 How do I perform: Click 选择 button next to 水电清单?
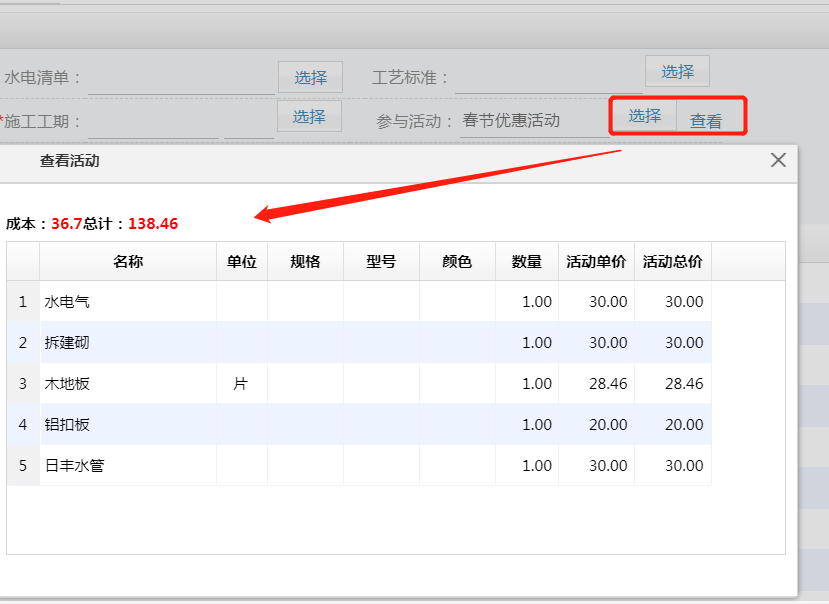pyautogui.click(x=310, y=77)
